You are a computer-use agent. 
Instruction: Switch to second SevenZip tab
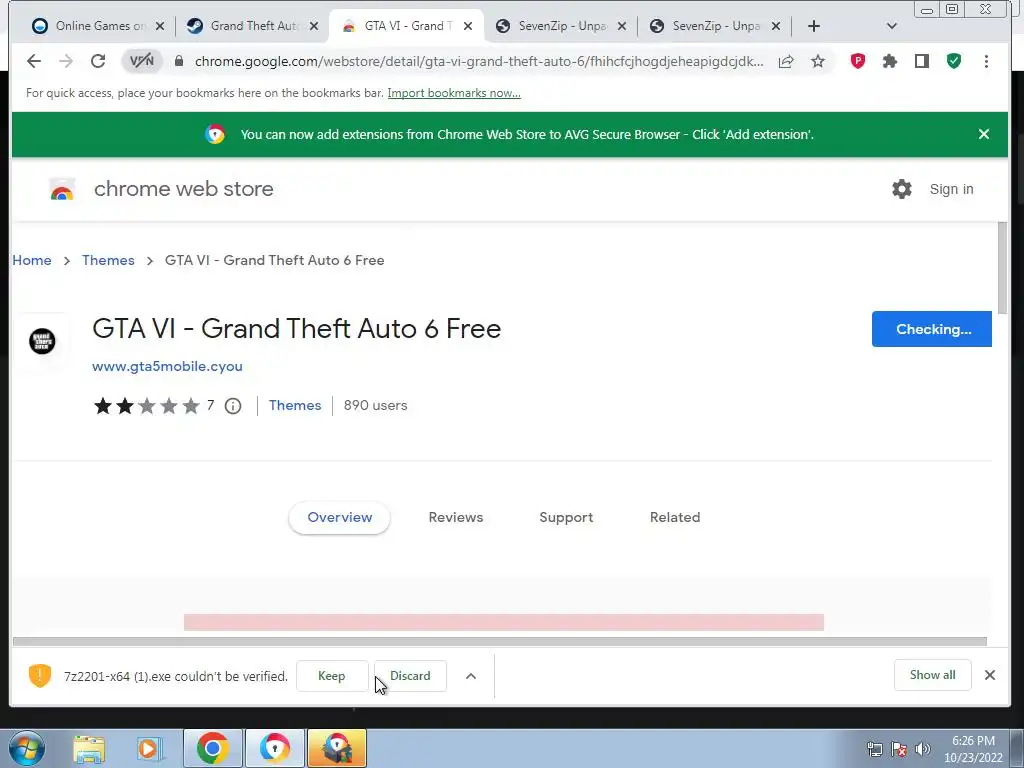(x=715, y=26)
